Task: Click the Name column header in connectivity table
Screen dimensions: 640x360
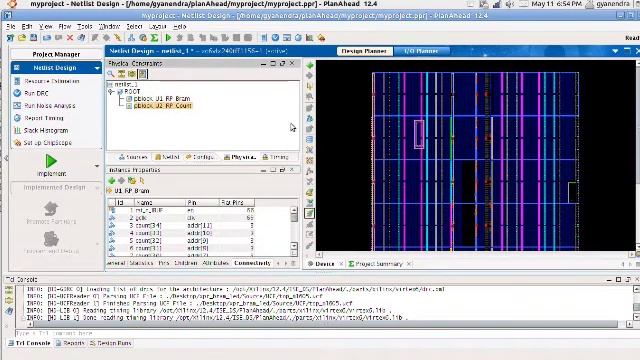Action: [x=160, y=202]
